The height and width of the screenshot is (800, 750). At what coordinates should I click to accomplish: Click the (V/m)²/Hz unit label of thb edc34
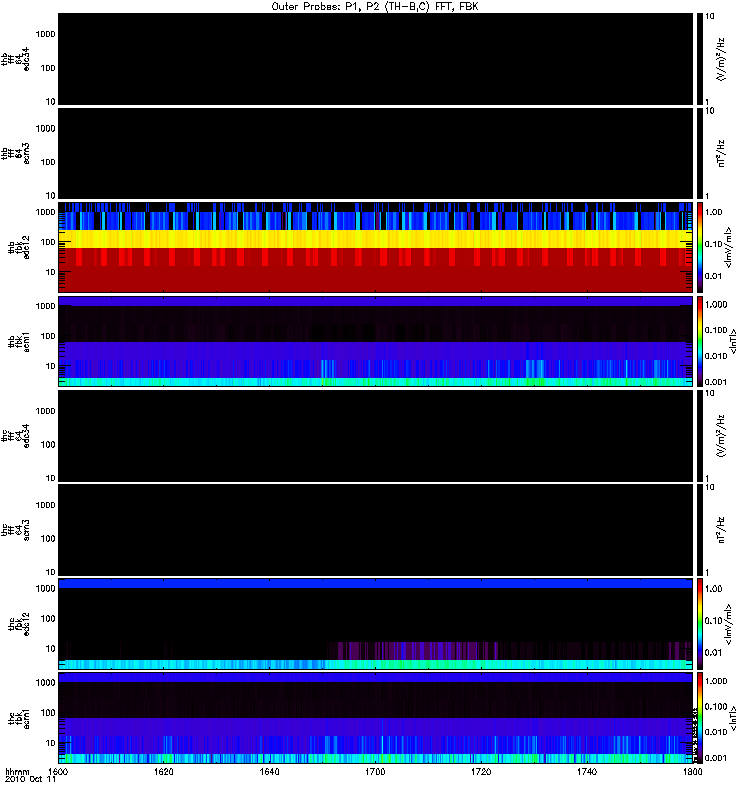click(x=721, y=59)
